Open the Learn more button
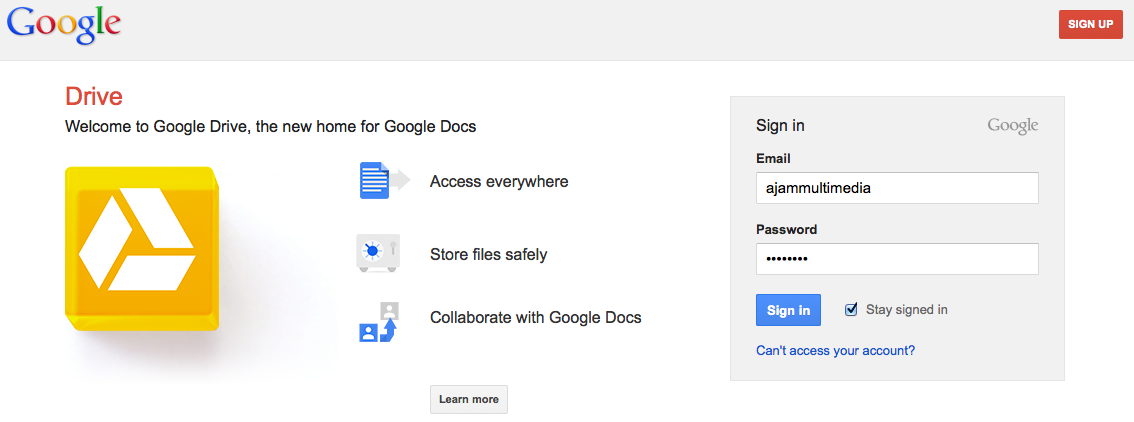Screen dimensions: 1134x422 click(x=469, y=400)
